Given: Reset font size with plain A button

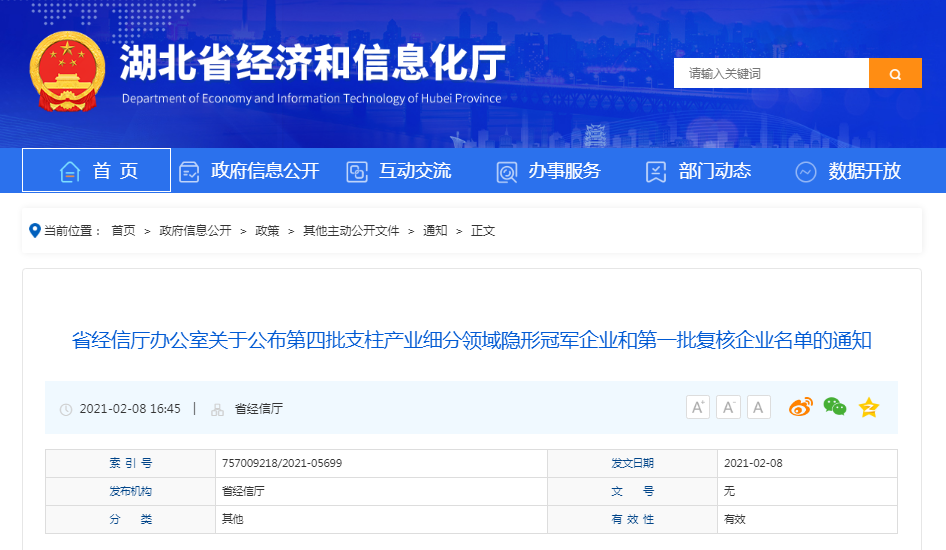Looking at the screenshot, I should [x=759, y=407].
